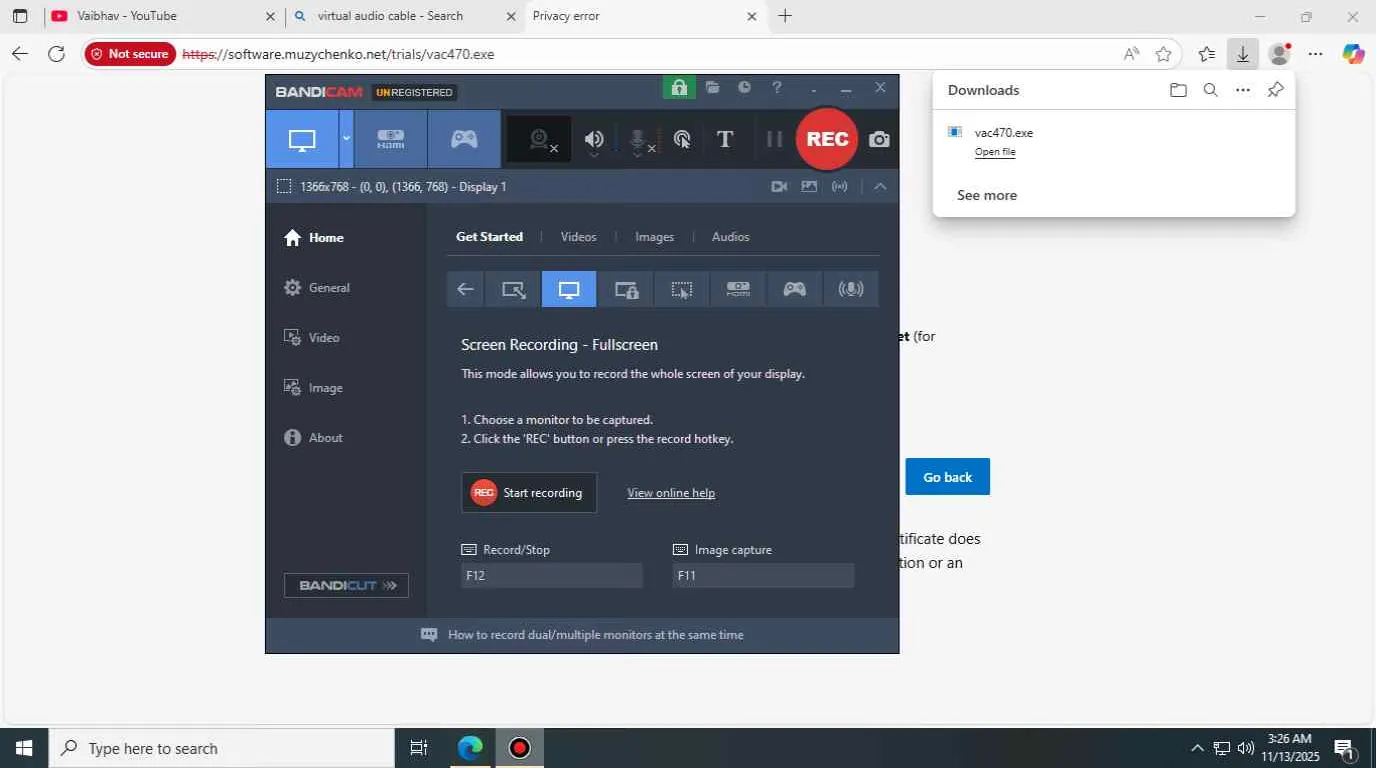The height and width of the screenshot is (768, 1376).
Task: Click the Windows Start button
Action: click(24, 748)
